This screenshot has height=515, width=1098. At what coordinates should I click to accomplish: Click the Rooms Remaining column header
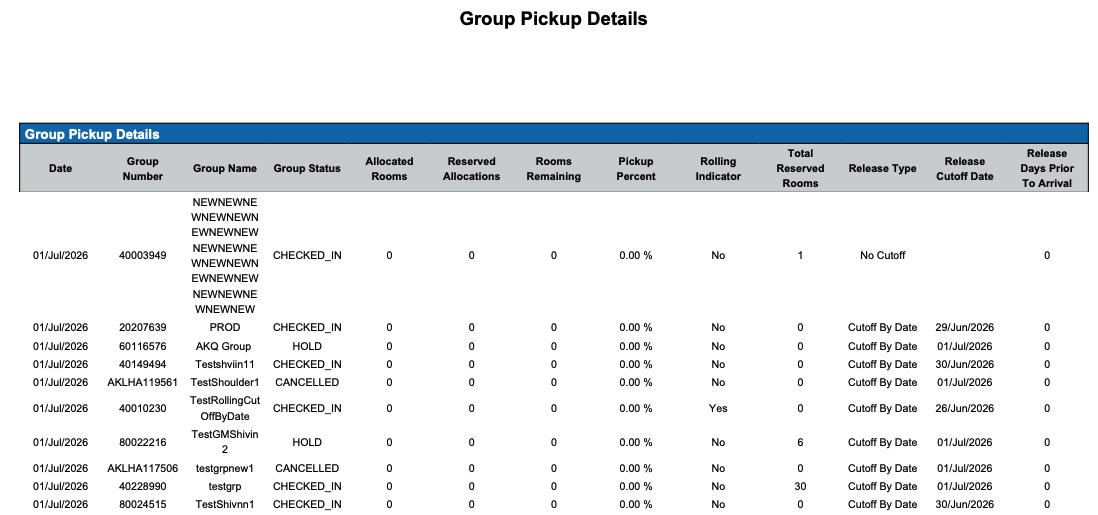tap(553, 169)
